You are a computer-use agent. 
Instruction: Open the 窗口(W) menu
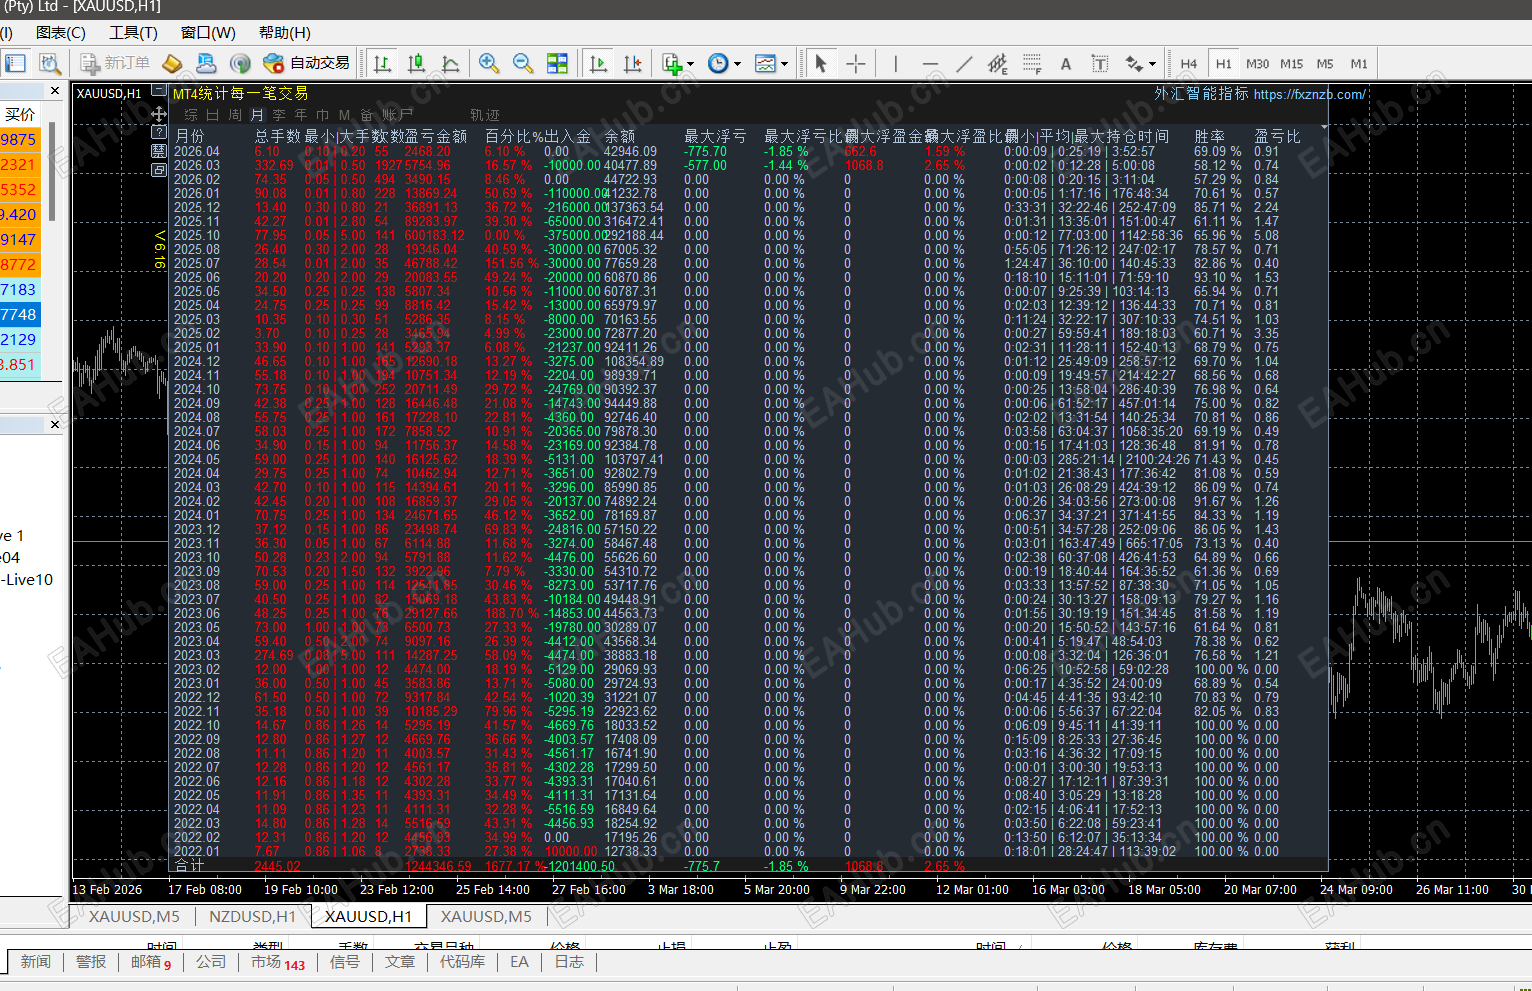(208, 32)
